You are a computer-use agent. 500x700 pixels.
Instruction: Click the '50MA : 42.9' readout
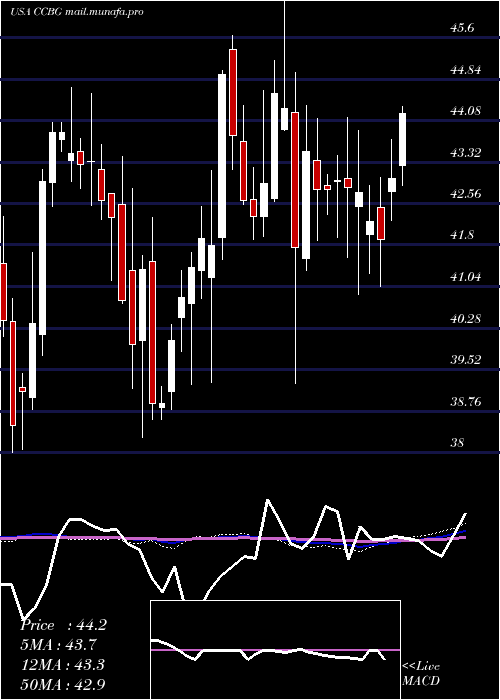[x=63, y=685]
